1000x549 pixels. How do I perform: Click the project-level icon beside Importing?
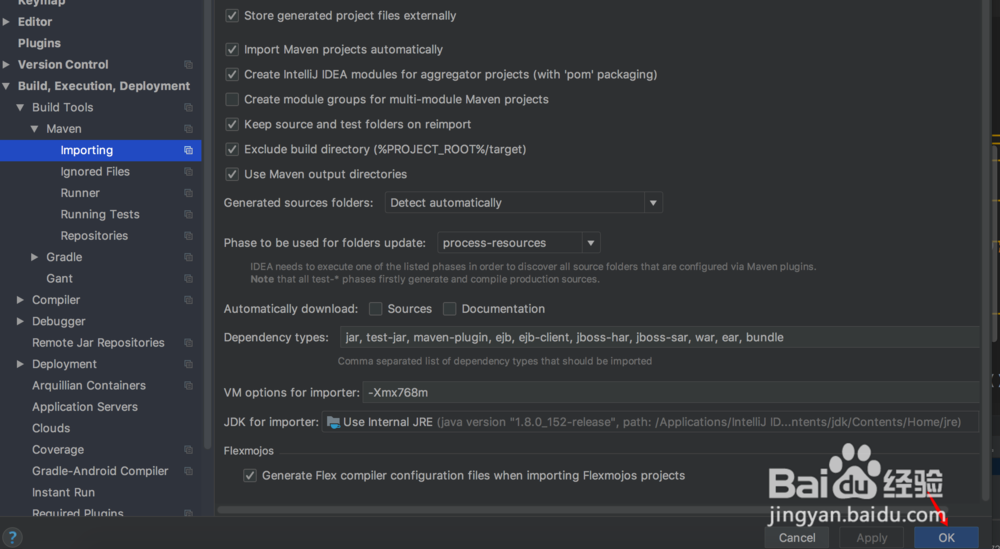188,150
